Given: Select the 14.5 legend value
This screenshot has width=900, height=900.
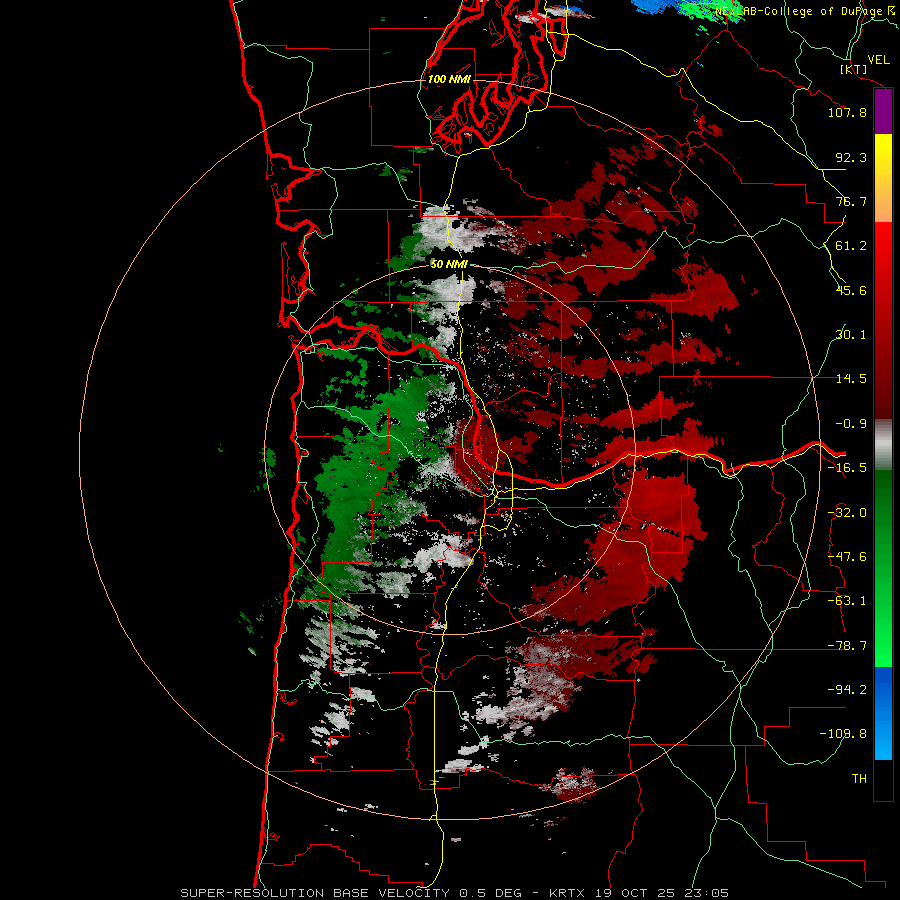Looking at the screenshot, I should (851, 379).
